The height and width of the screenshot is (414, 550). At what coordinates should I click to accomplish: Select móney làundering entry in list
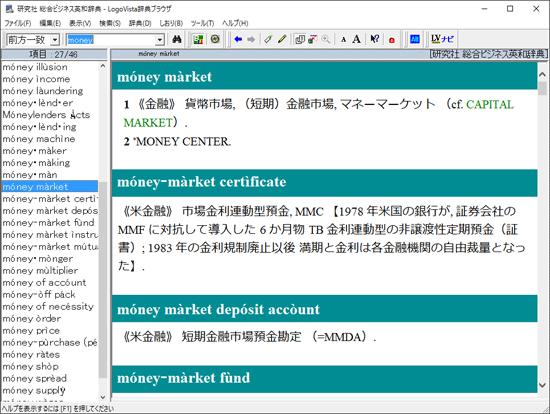pos(43,91)
